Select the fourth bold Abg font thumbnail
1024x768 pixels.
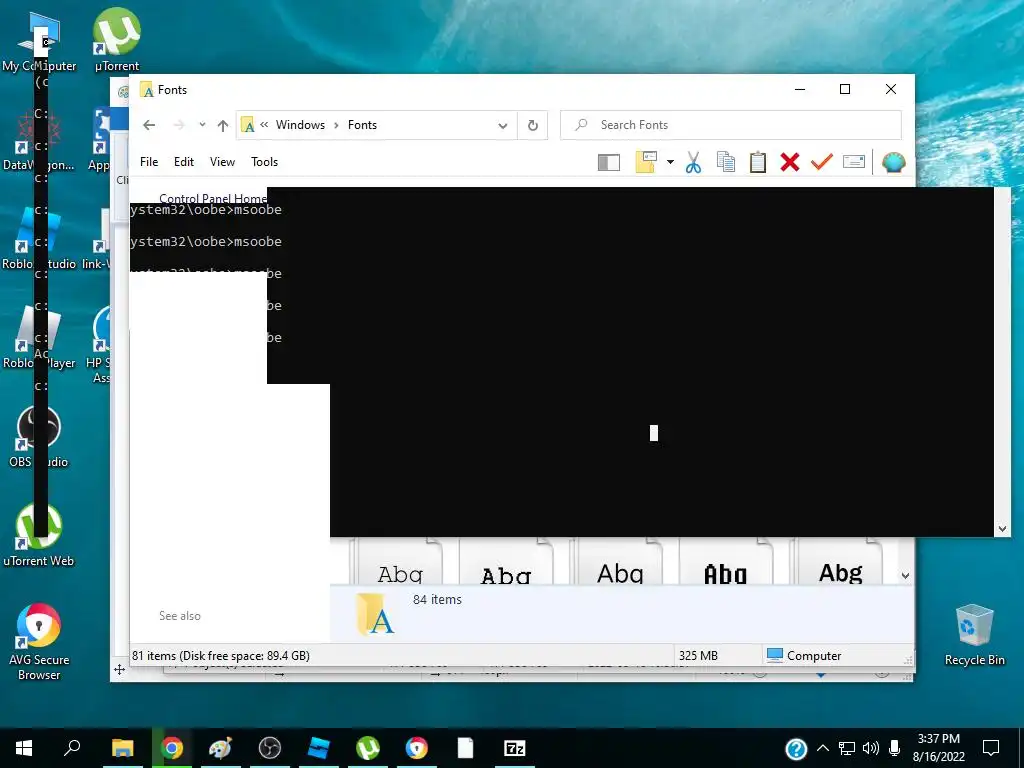(726, 562)
